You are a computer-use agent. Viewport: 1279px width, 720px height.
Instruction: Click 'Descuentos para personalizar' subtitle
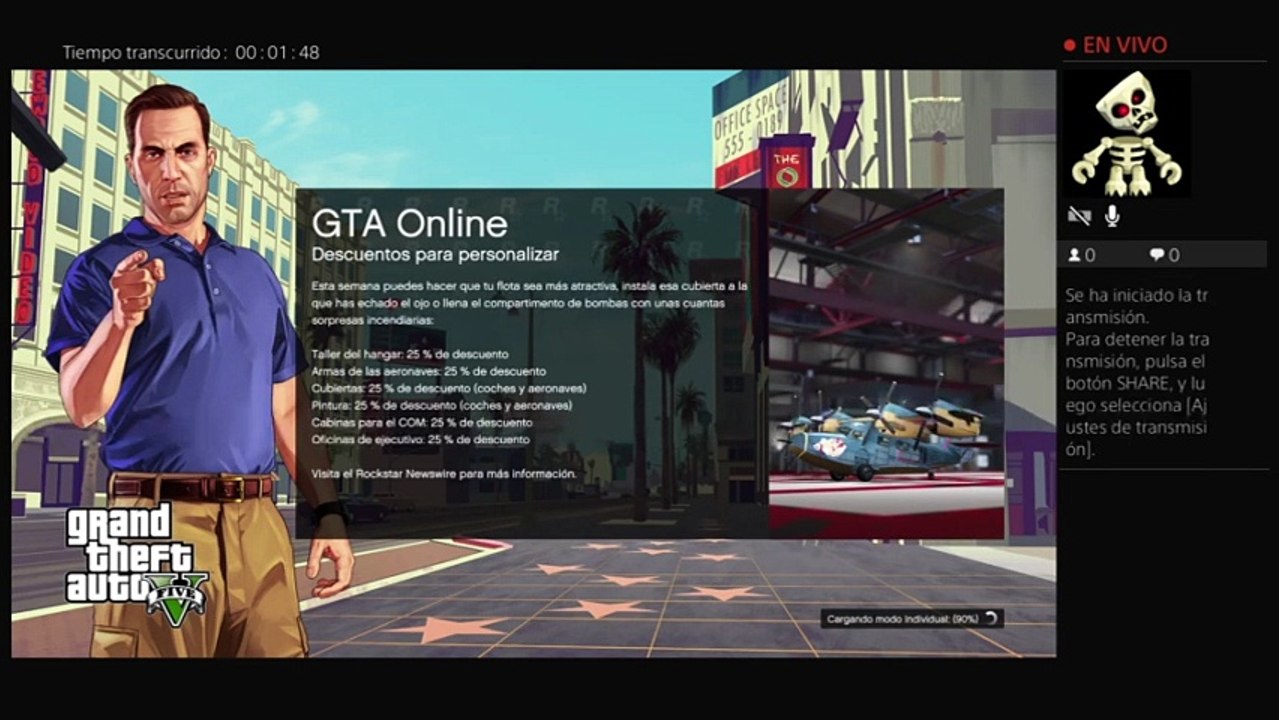[435, 254]
